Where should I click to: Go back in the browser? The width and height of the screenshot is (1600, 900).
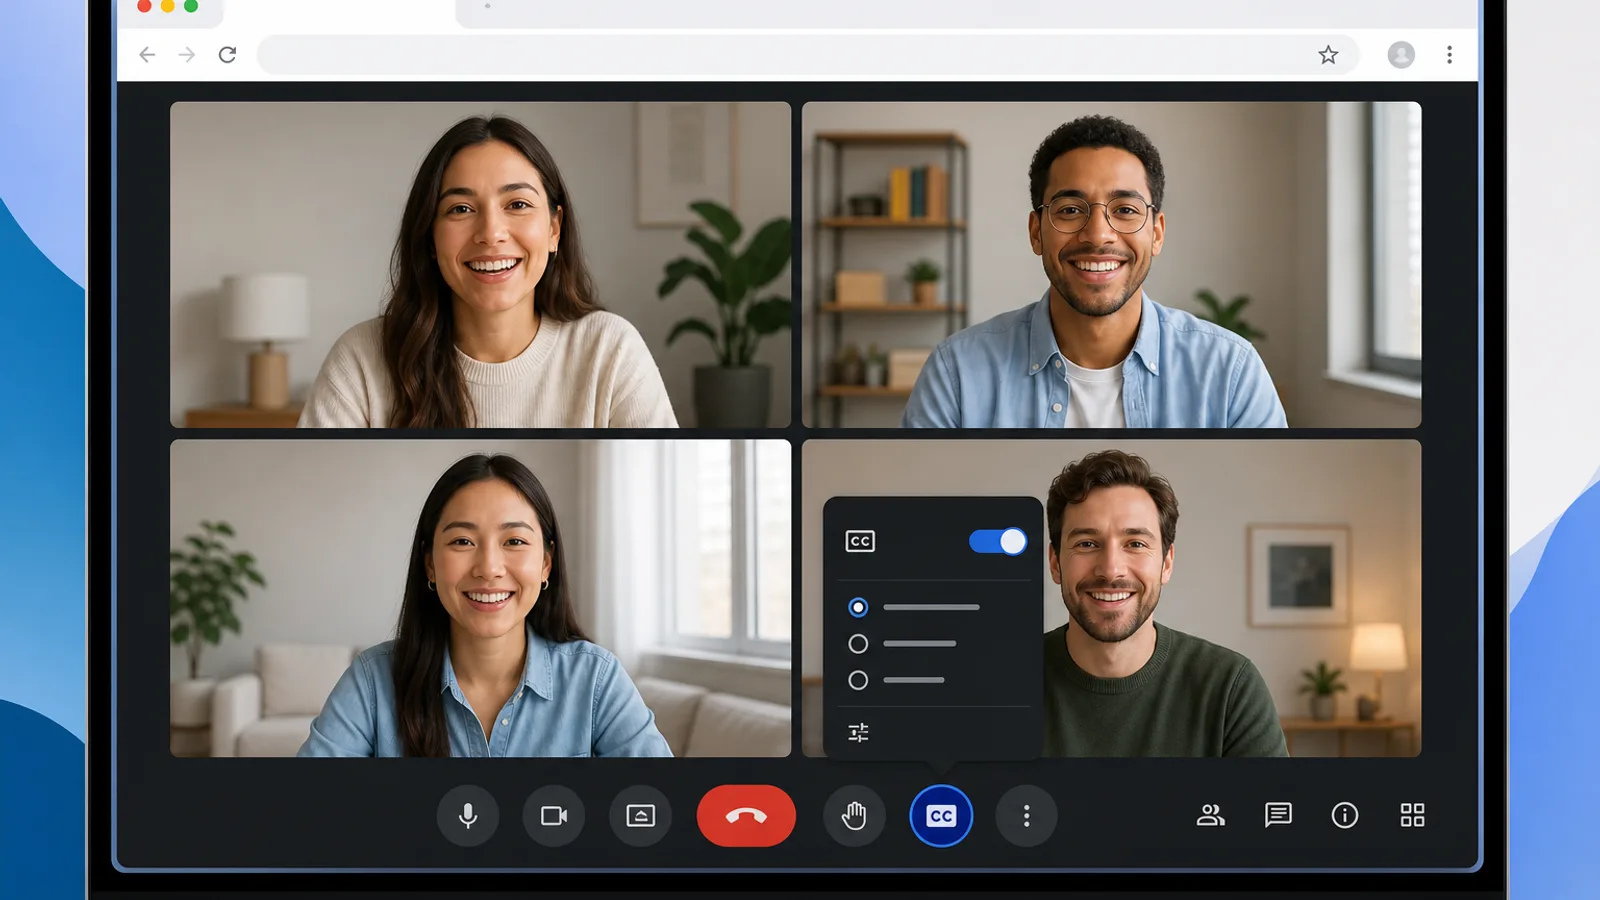coord(147,54)
